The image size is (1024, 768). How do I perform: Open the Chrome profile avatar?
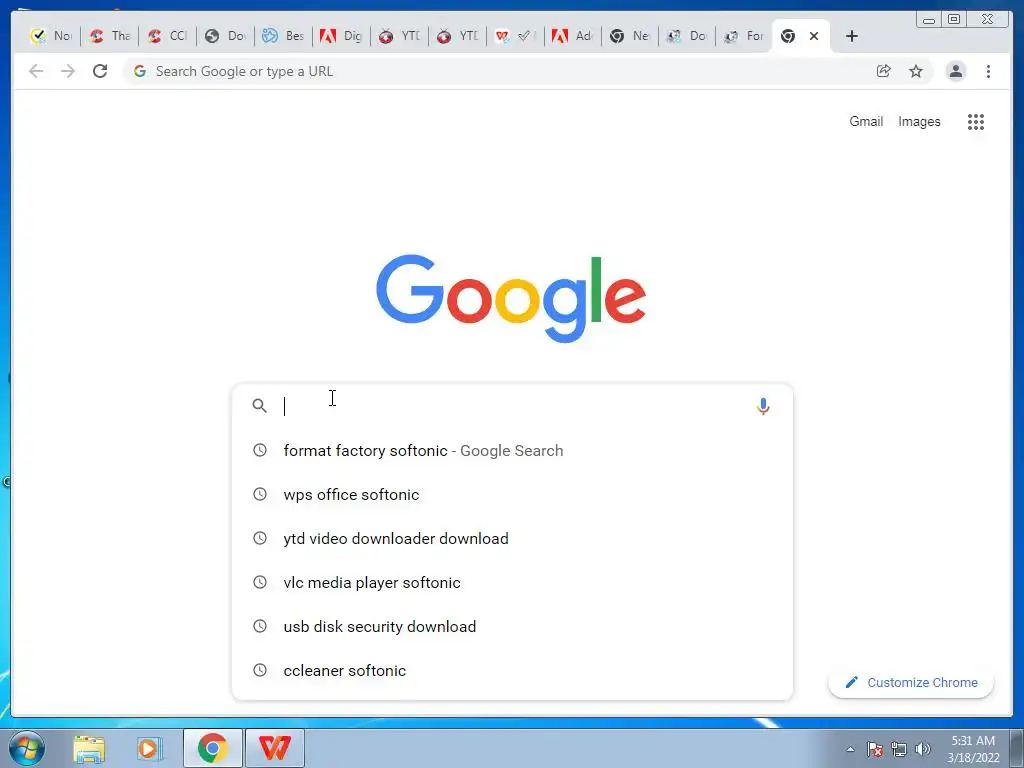(x=955, y=71)
